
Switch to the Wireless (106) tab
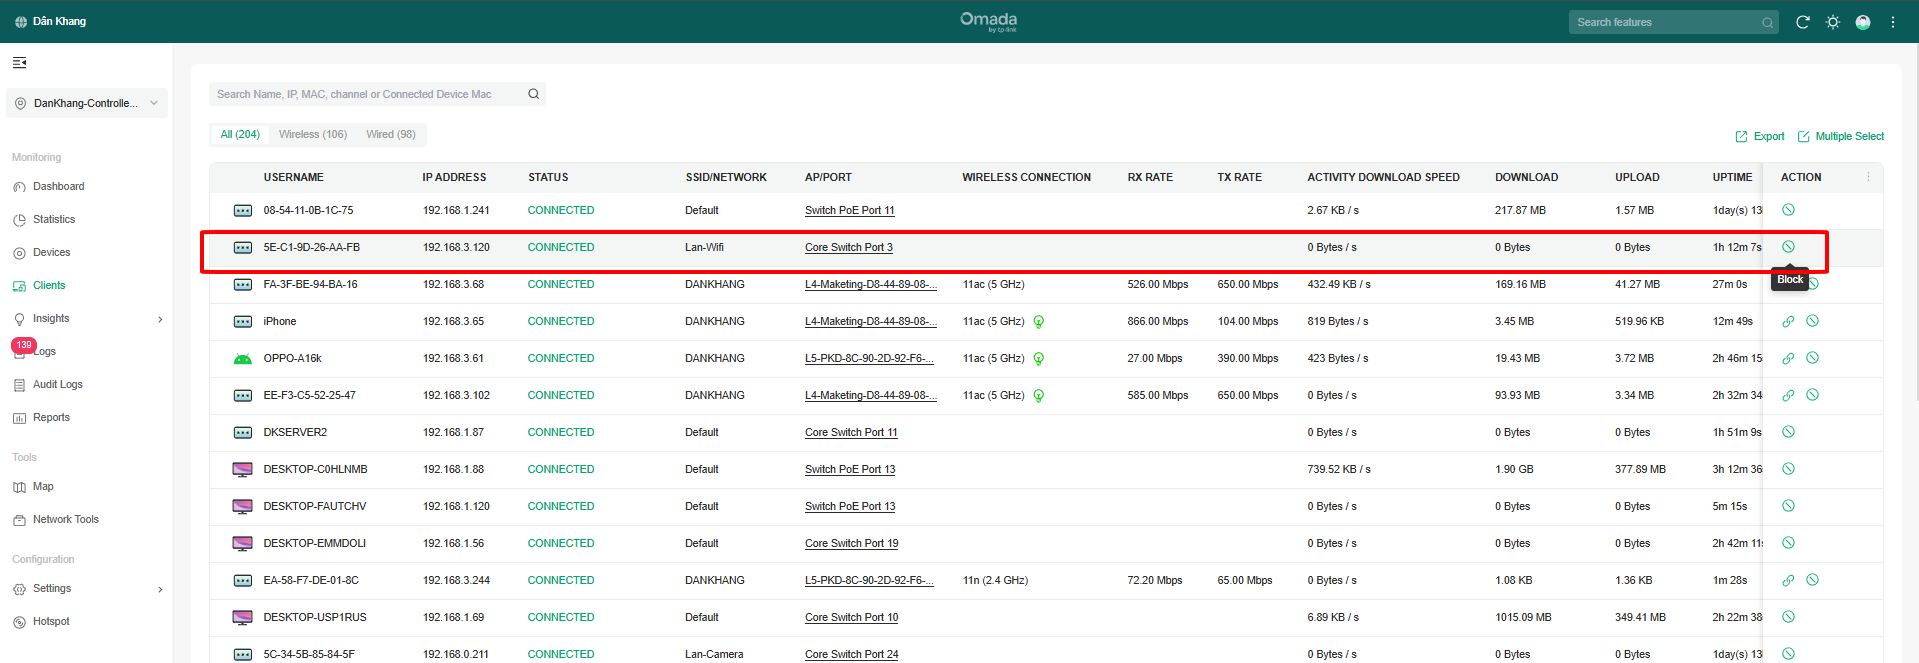point(313,134)
